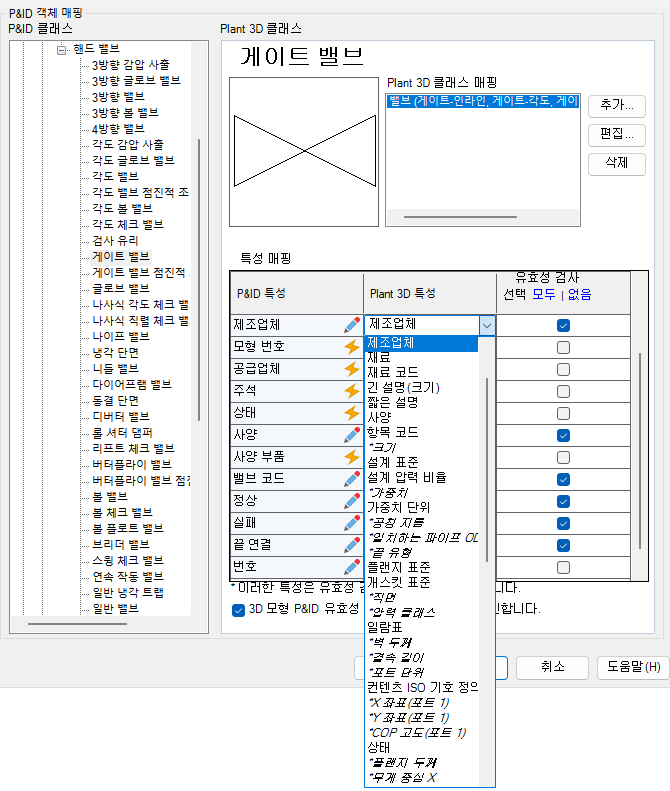
Task: Select 다이어프램 밸브 tree item
Action: pyautogui.click(x=132, y=385)
